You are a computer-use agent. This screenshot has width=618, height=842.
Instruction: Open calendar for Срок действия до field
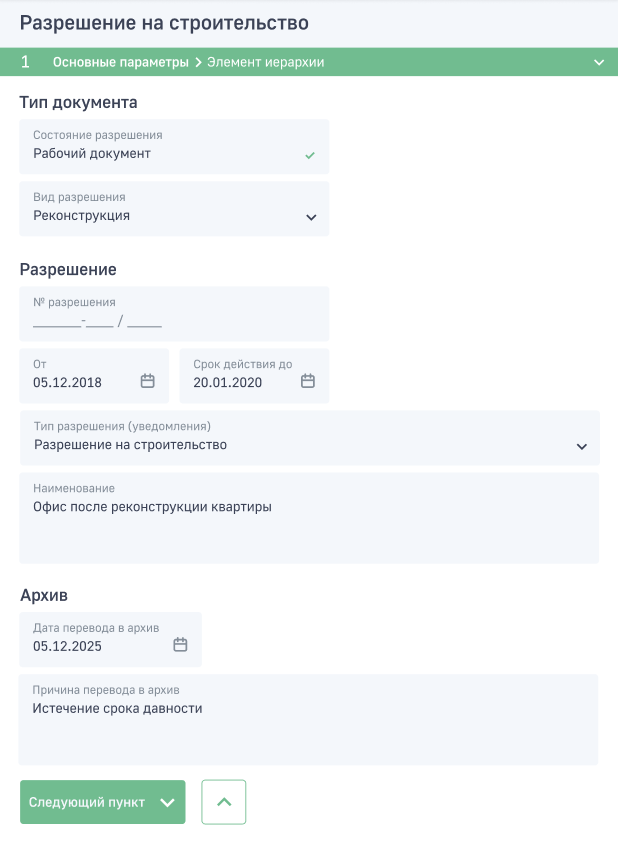(308, 381)
